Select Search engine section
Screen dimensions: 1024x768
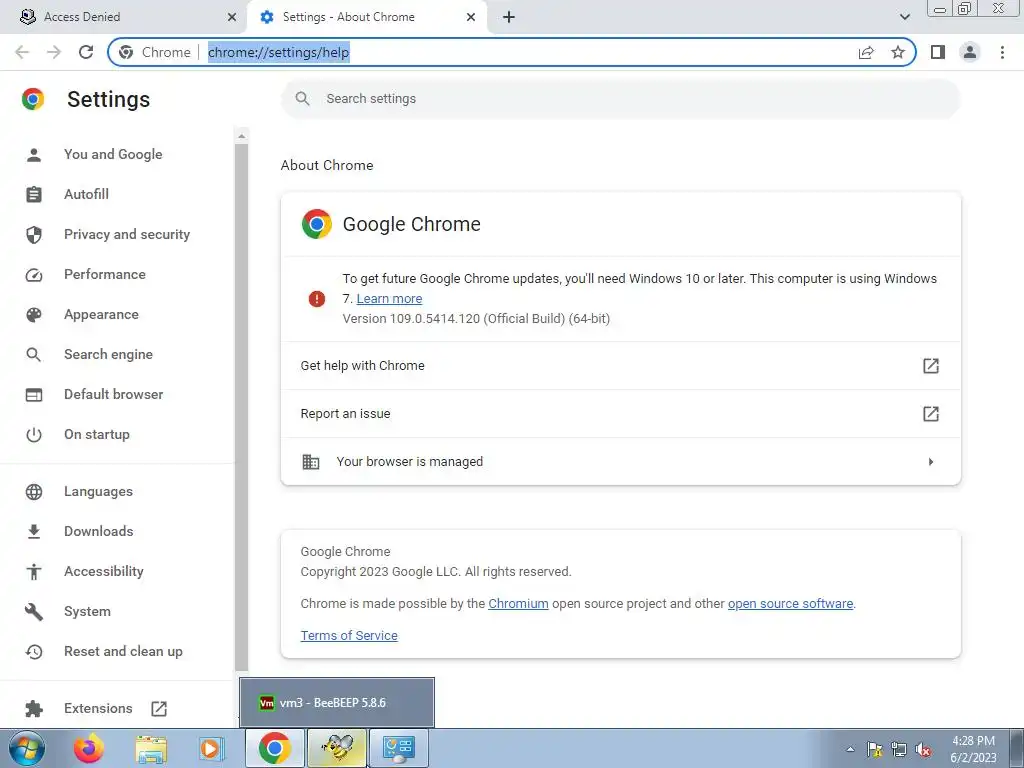108,355
